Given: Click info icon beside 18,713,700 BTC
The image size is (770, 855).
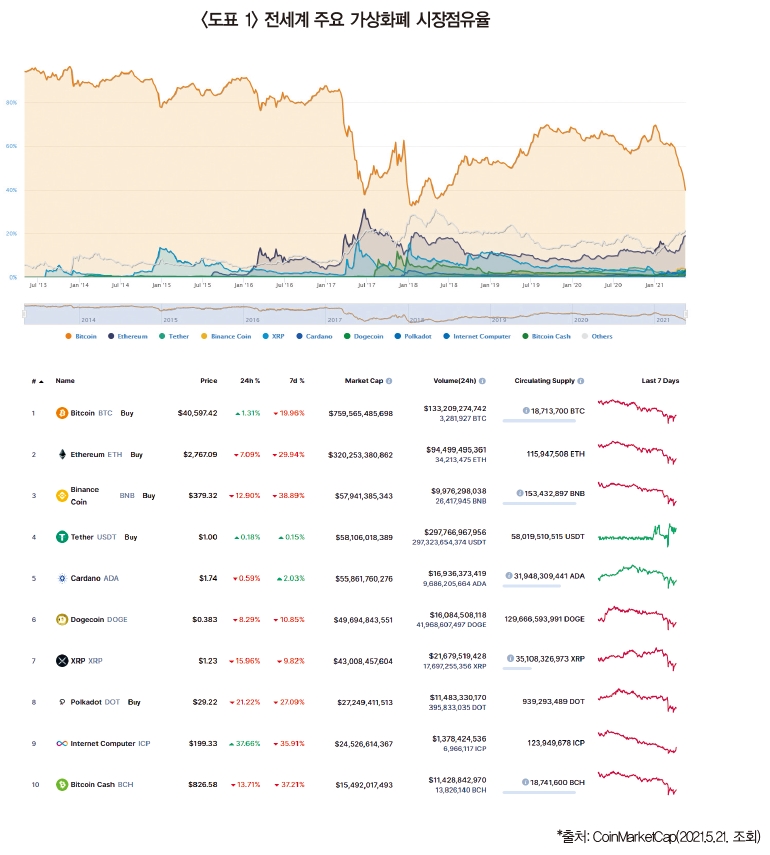Looking at the screenshot, I should 526,411.
